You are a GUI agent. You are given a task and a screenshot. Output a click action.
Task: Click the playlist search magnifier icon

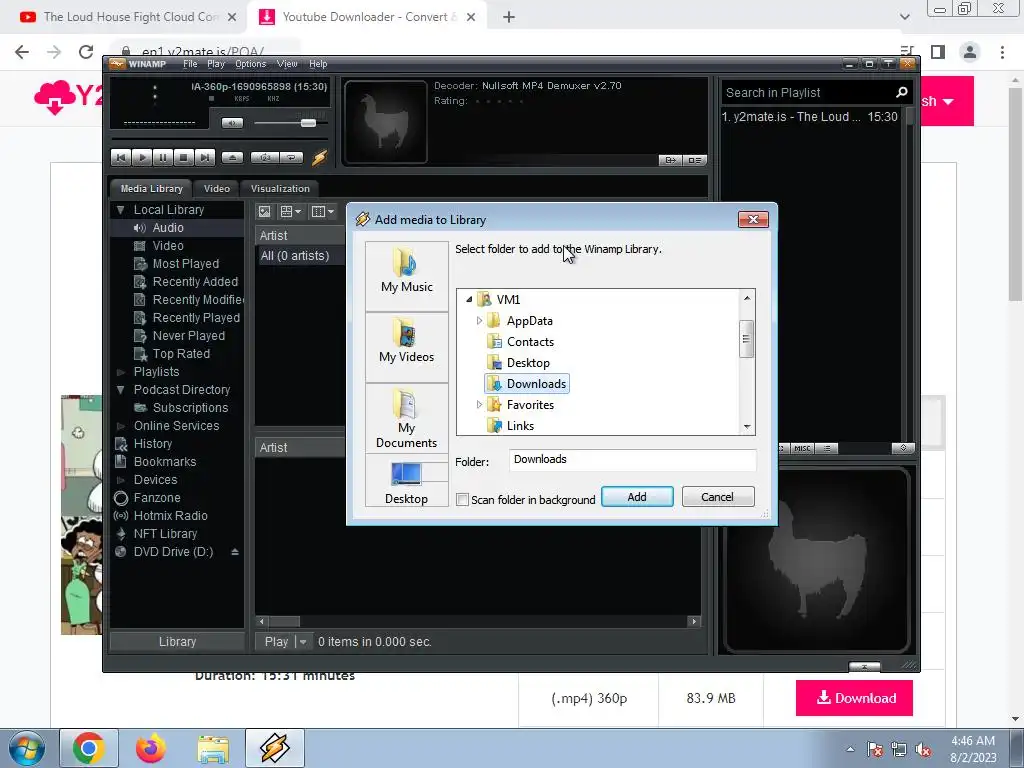[x=901, y=93]
